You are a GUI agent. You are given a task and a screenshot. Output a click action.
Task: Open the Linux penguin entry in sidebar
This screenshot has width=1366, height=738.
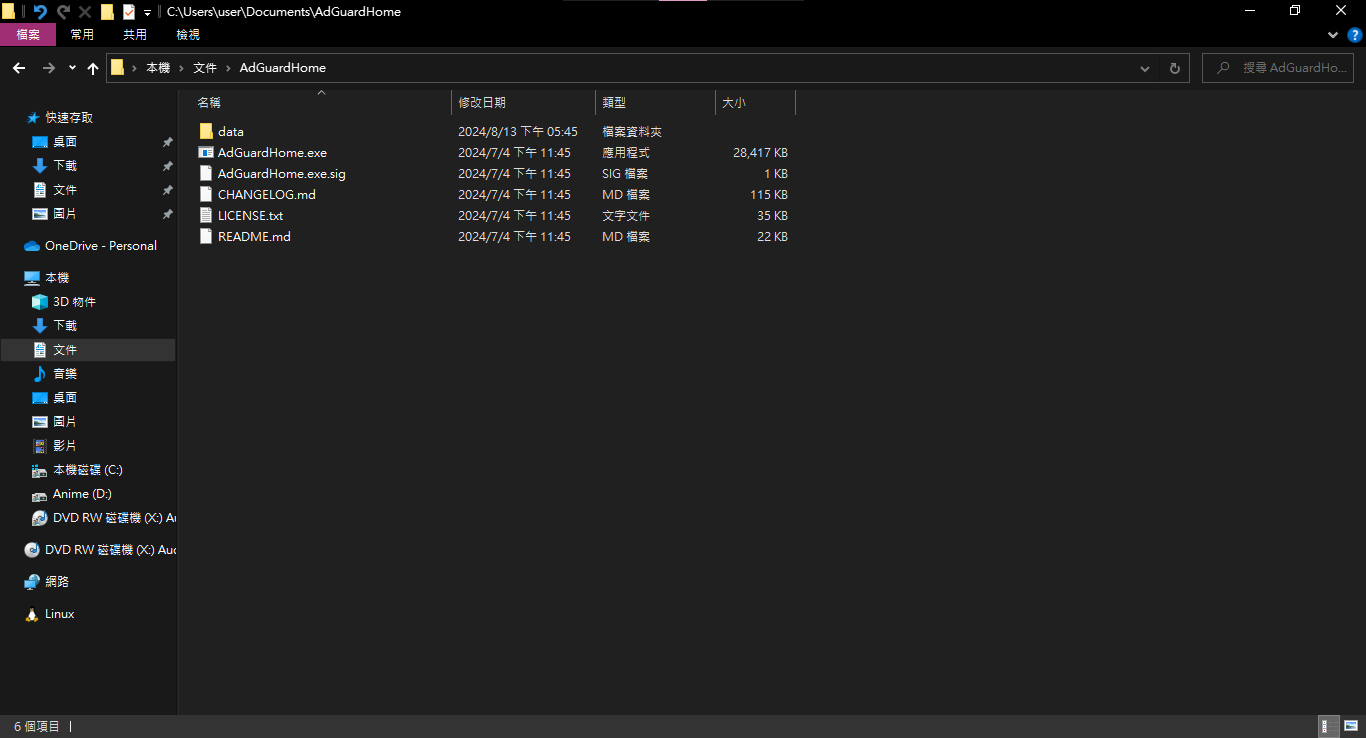pos(59,614)
